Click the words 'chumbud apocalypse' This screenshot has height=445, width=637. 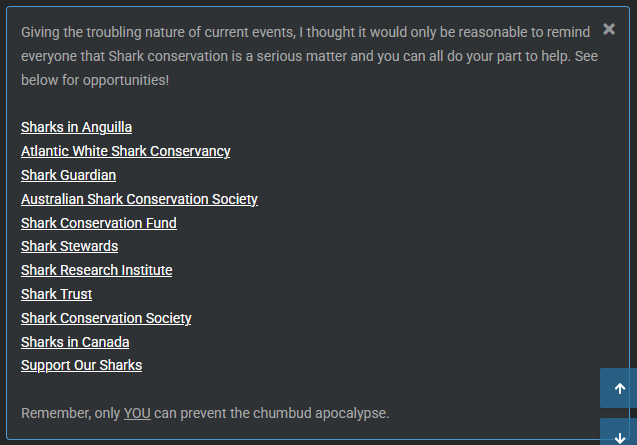(321, 413)
